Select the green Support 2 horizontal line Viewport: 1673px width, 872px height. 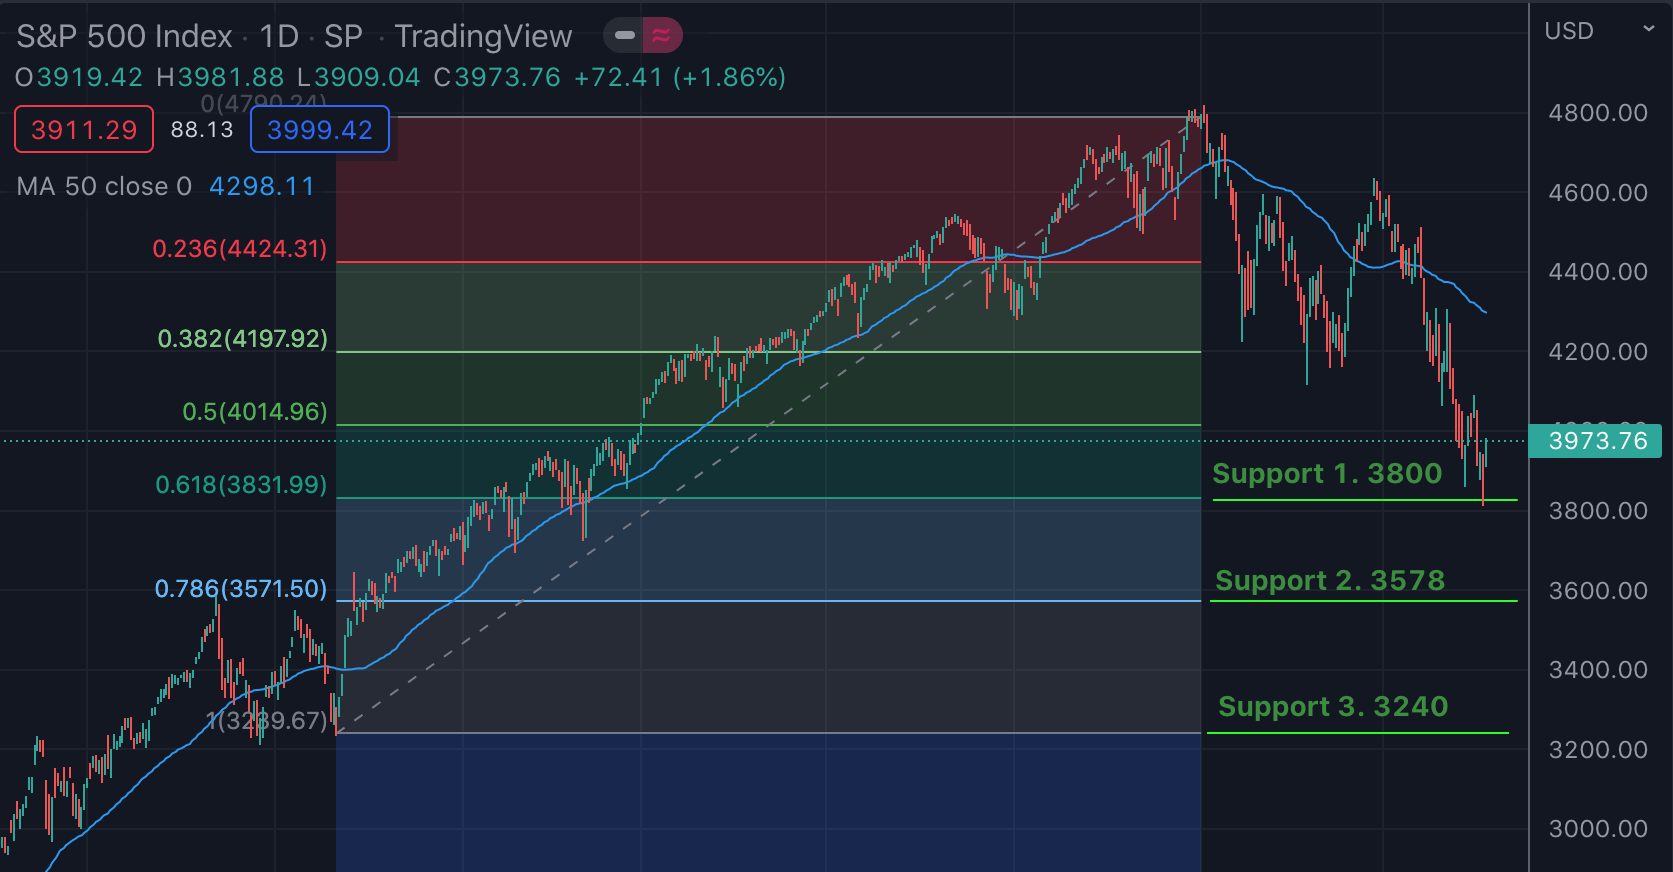[x=1363, y=601]
